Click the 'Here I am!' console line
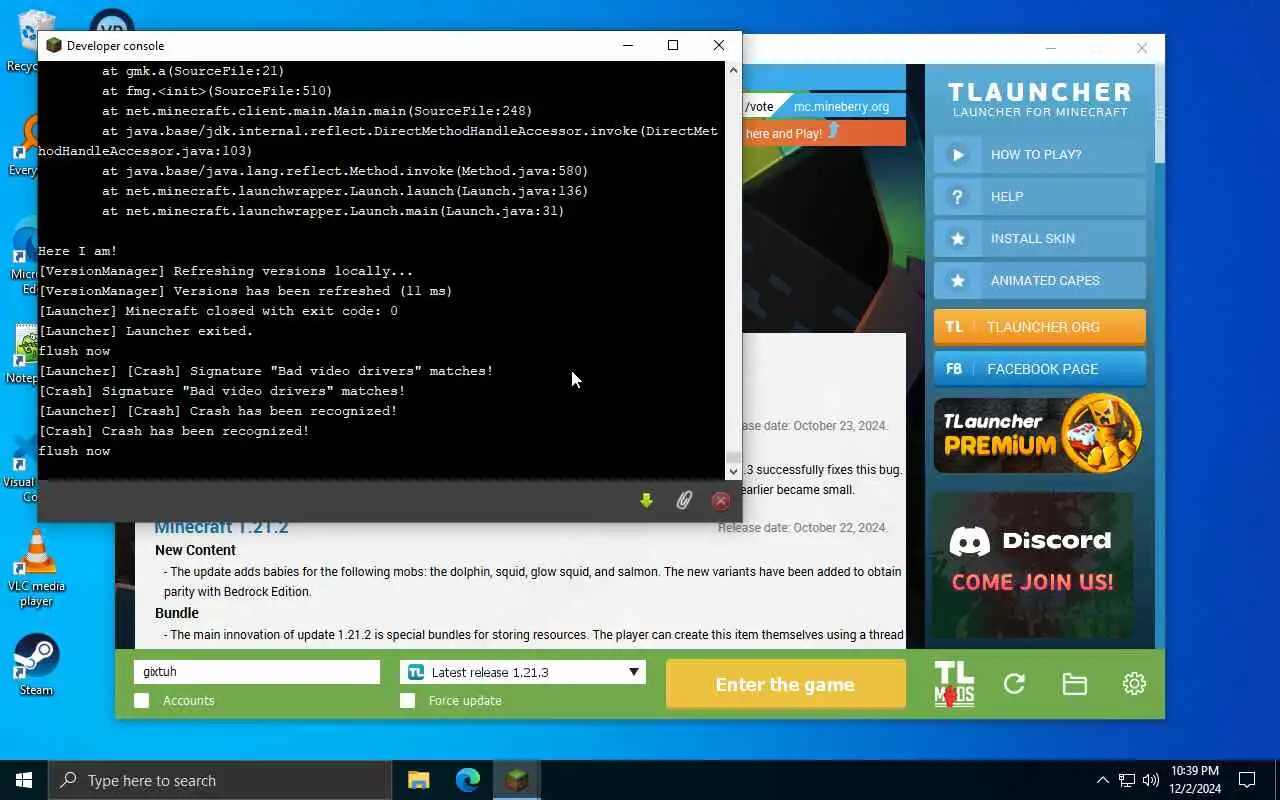 pyautogui.click(x=77, y=251)
